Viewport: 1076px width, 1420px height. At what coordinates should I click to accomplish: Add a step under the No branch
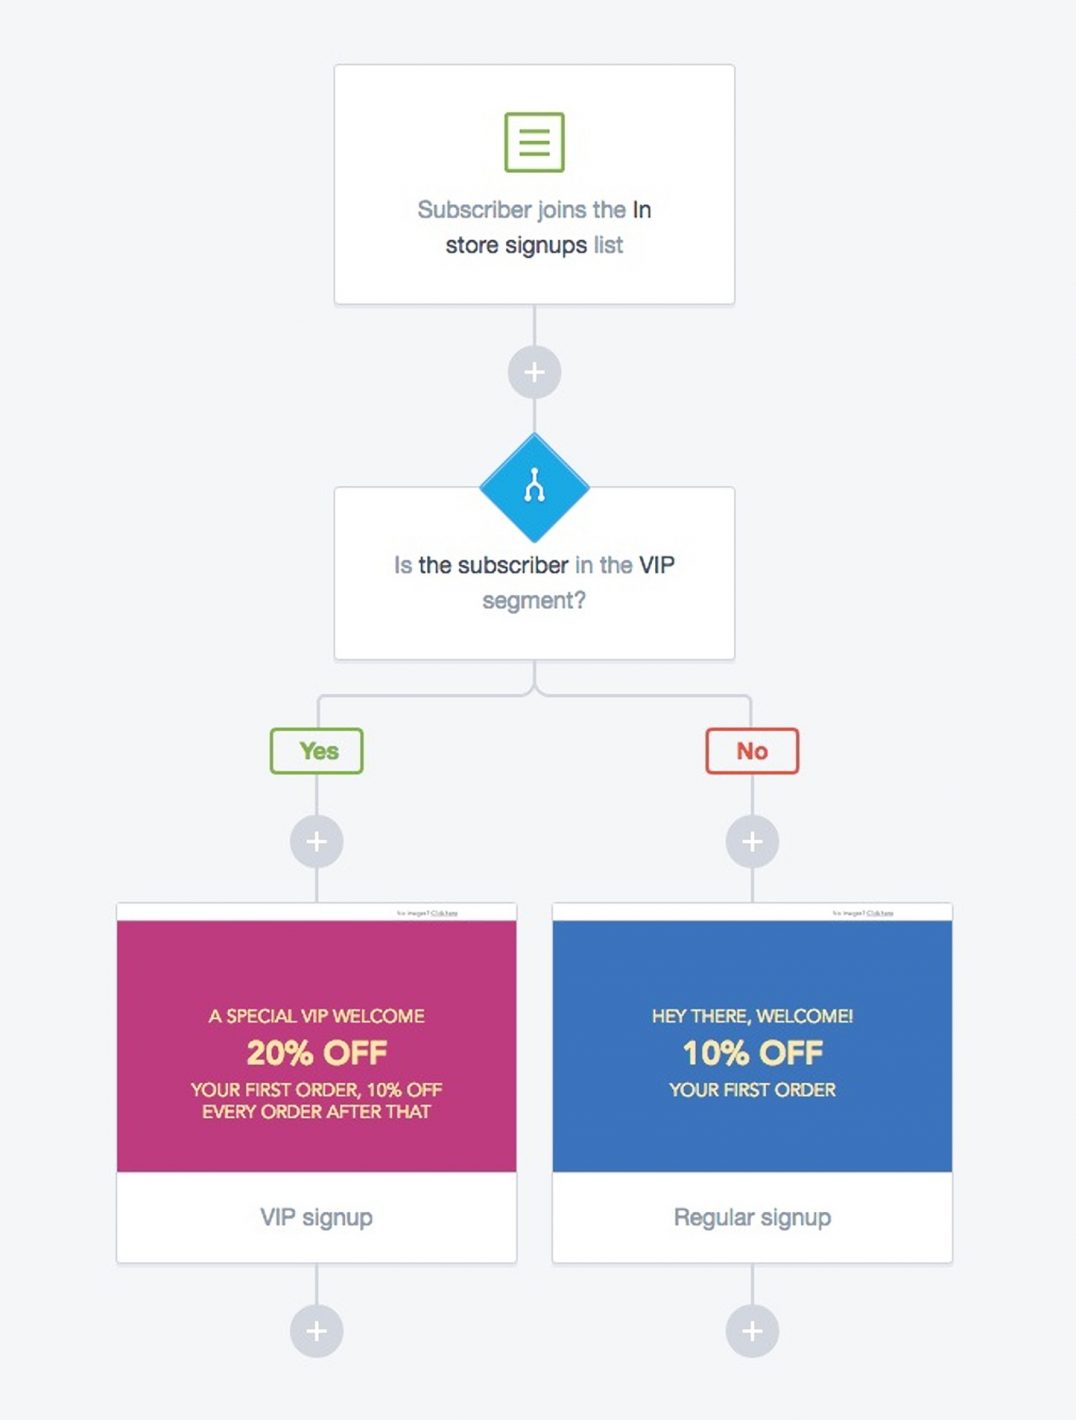point(752,842)
